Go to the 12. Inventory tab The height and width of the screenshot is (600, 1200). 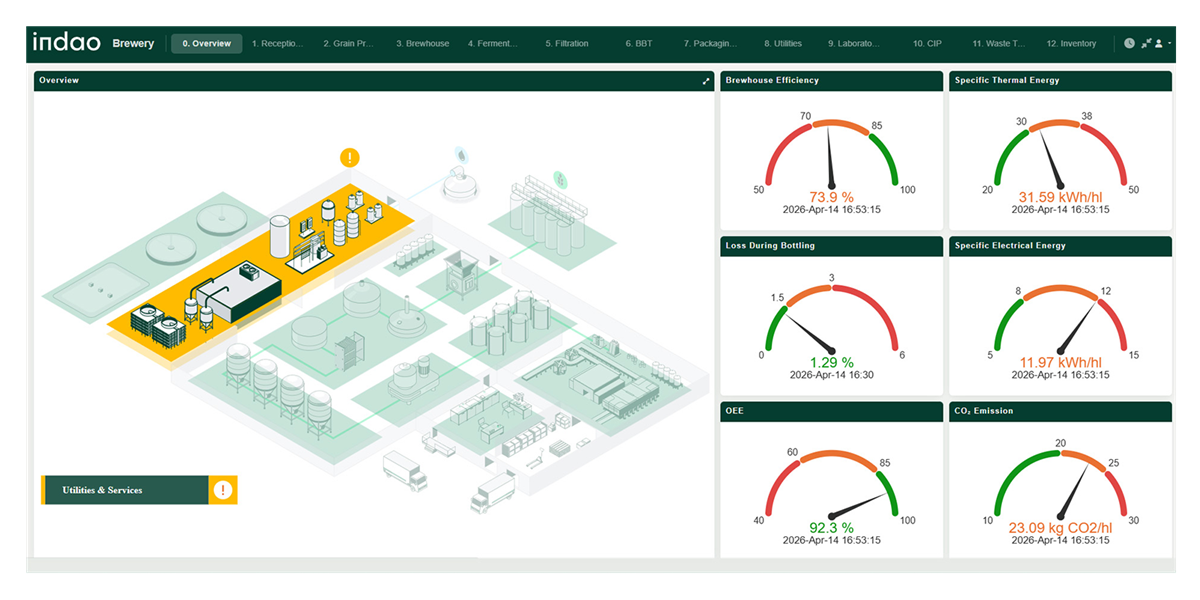pyautogui.click(x=1071, y=44)
